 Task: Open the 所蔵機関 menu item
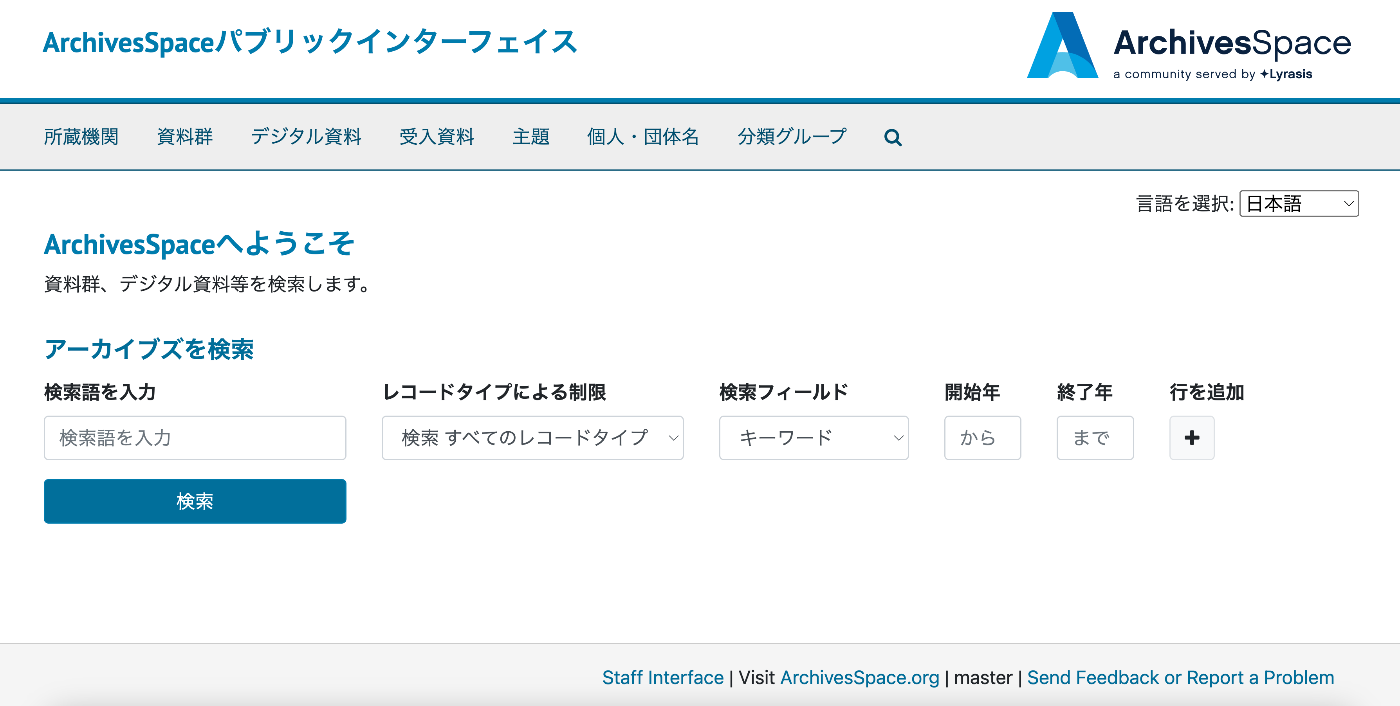(81, 137)
